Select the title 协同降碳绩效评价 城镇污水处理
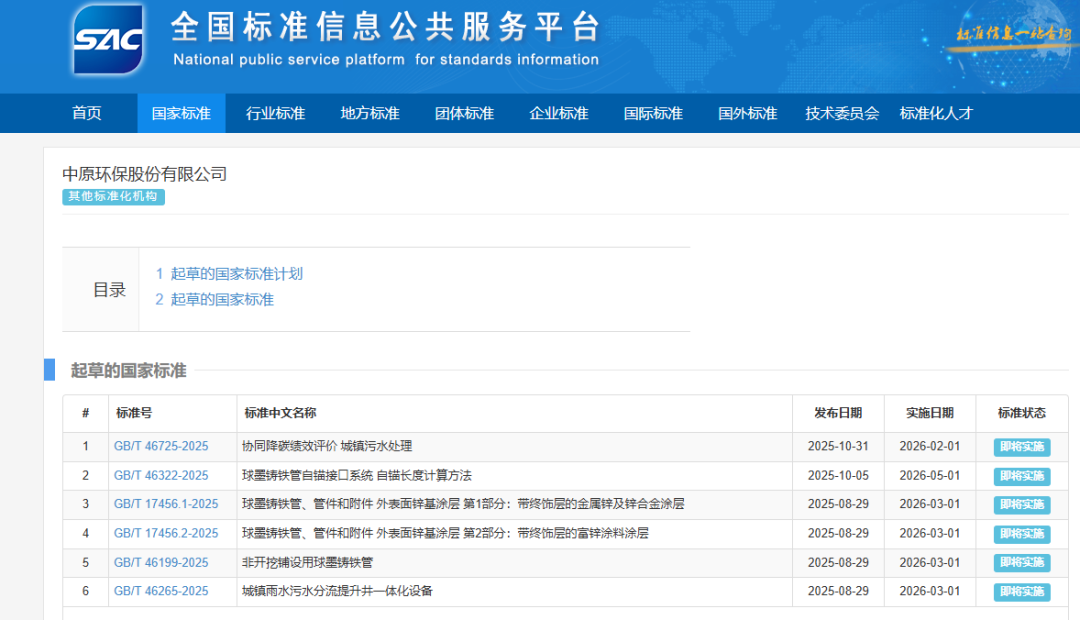 coord(327,446)
